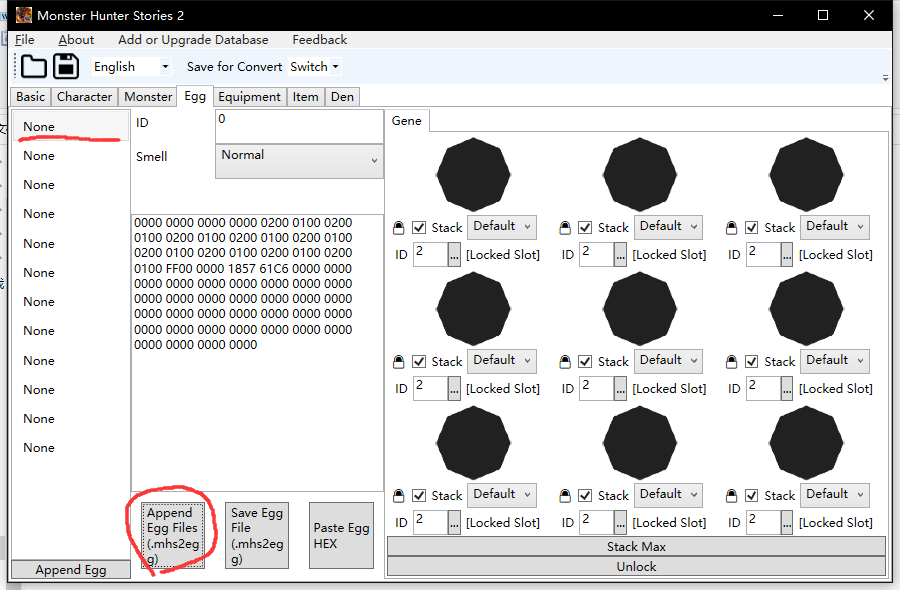Screen dimensions: 900x590
Task: Click the Monster Hunter Stories 2 app icon
Action: click(24, 15)
